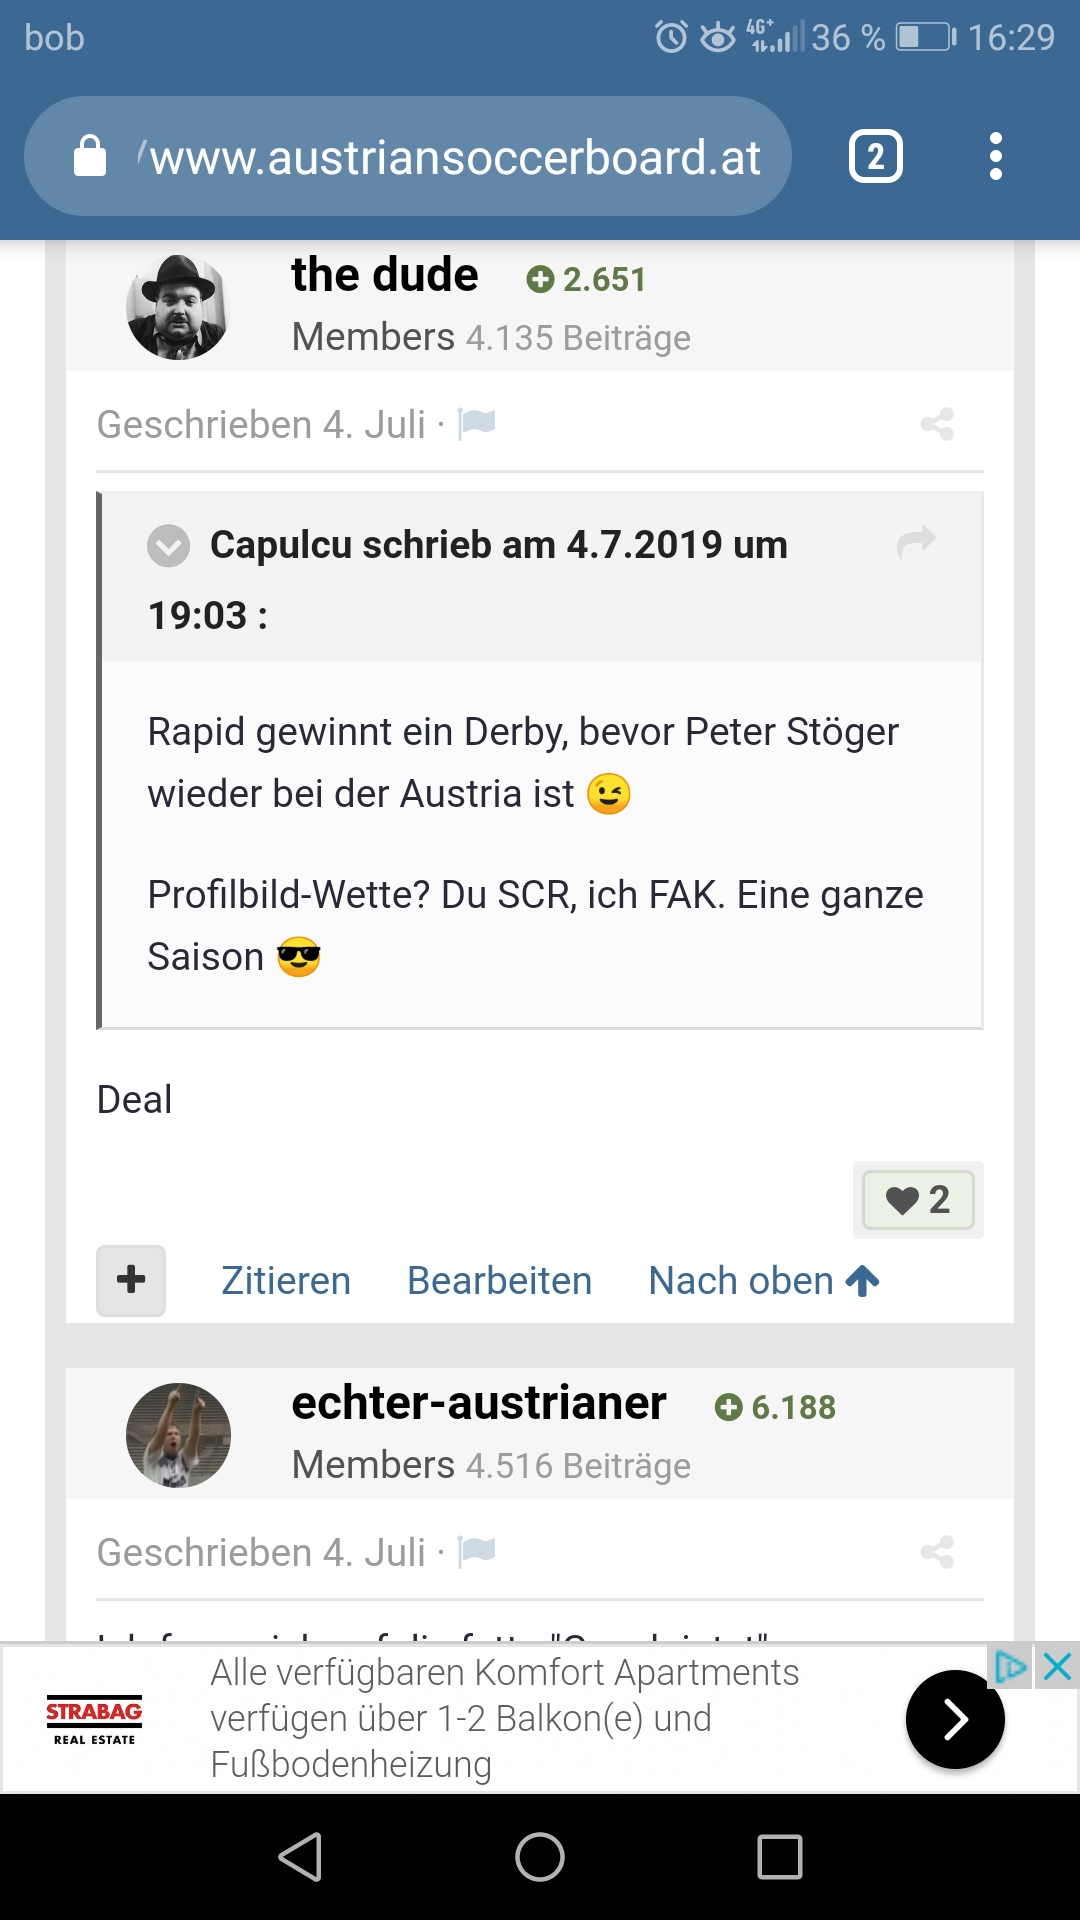
Task: Report the dude's post with flag icon
Action: pyautogui.click(x=476, y=424)
